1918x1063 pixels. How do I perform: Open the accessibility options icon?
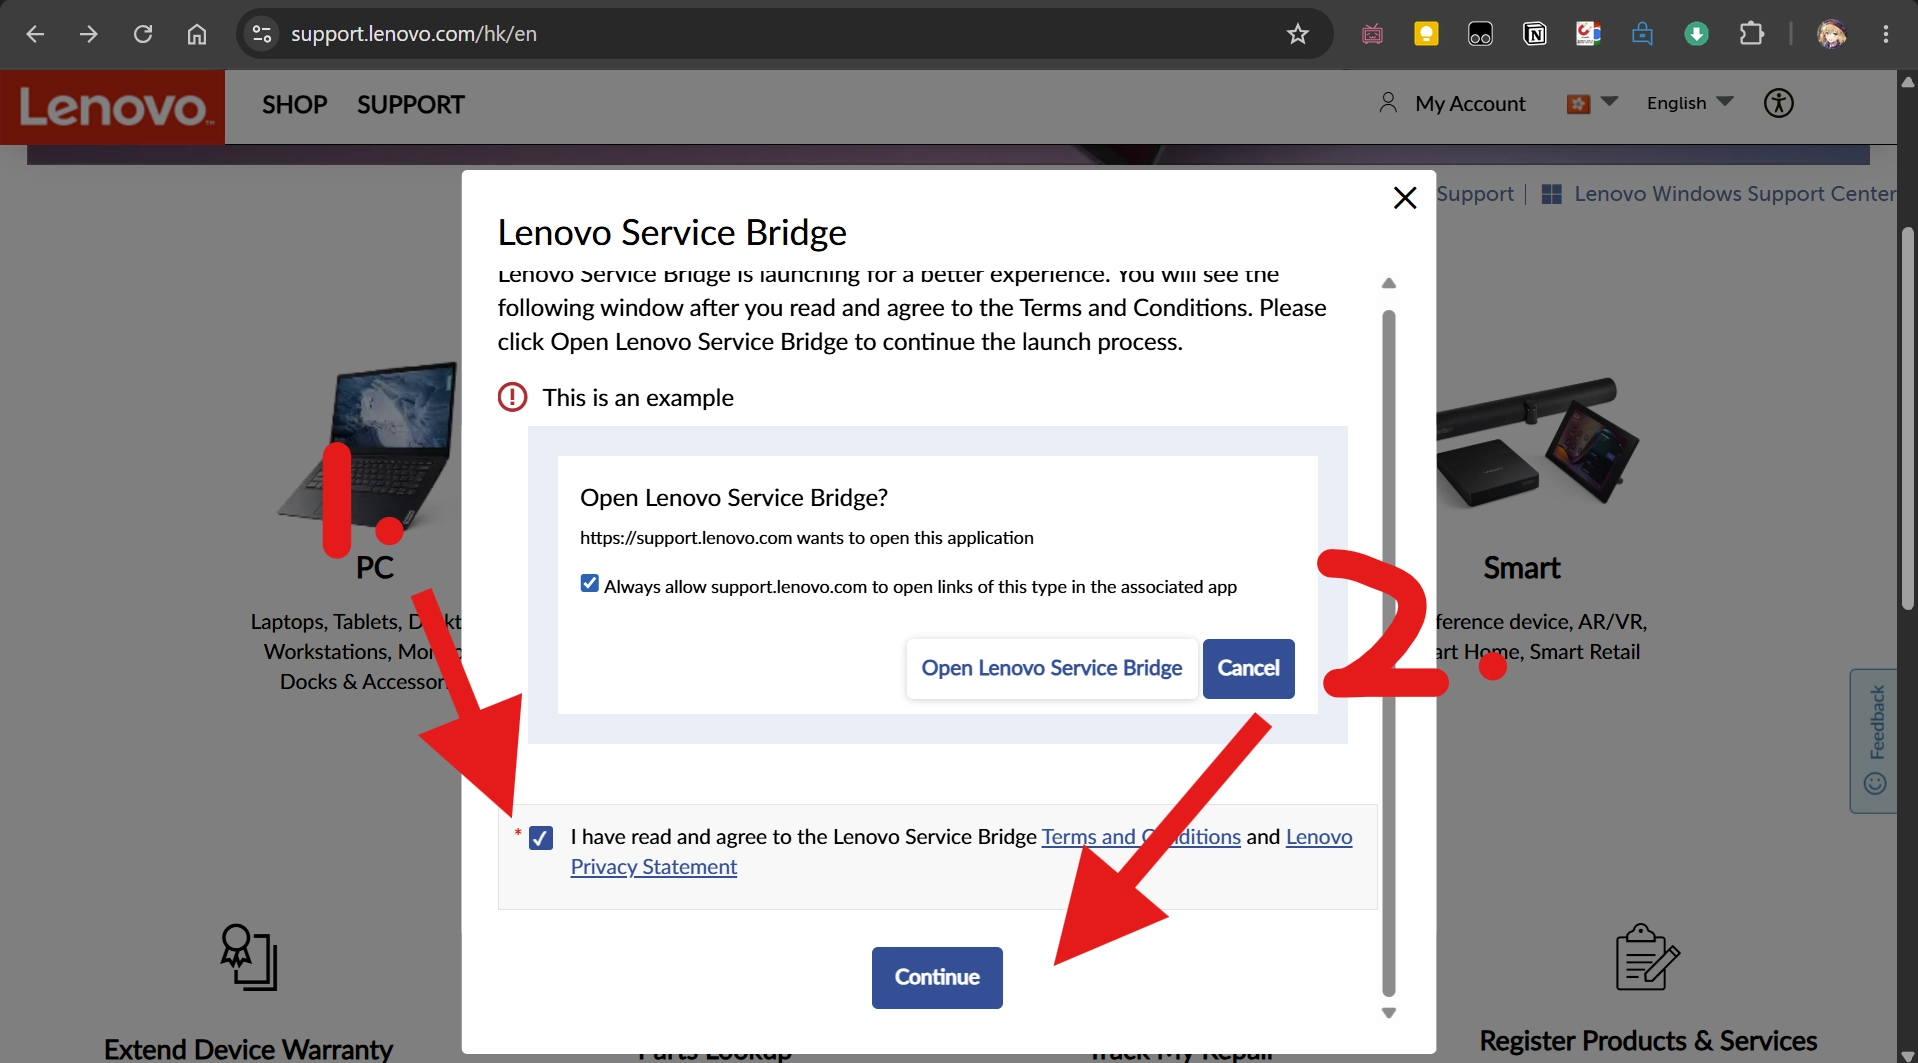click(1779, 103)
